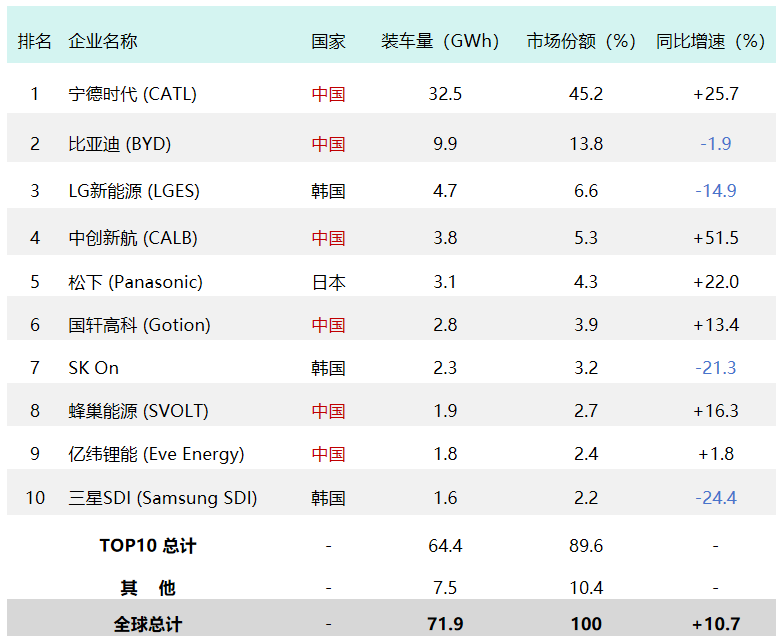This screenshot has height=640, width=784.
Task: Select the 装车量（GWh）column header
Action: 440,41
